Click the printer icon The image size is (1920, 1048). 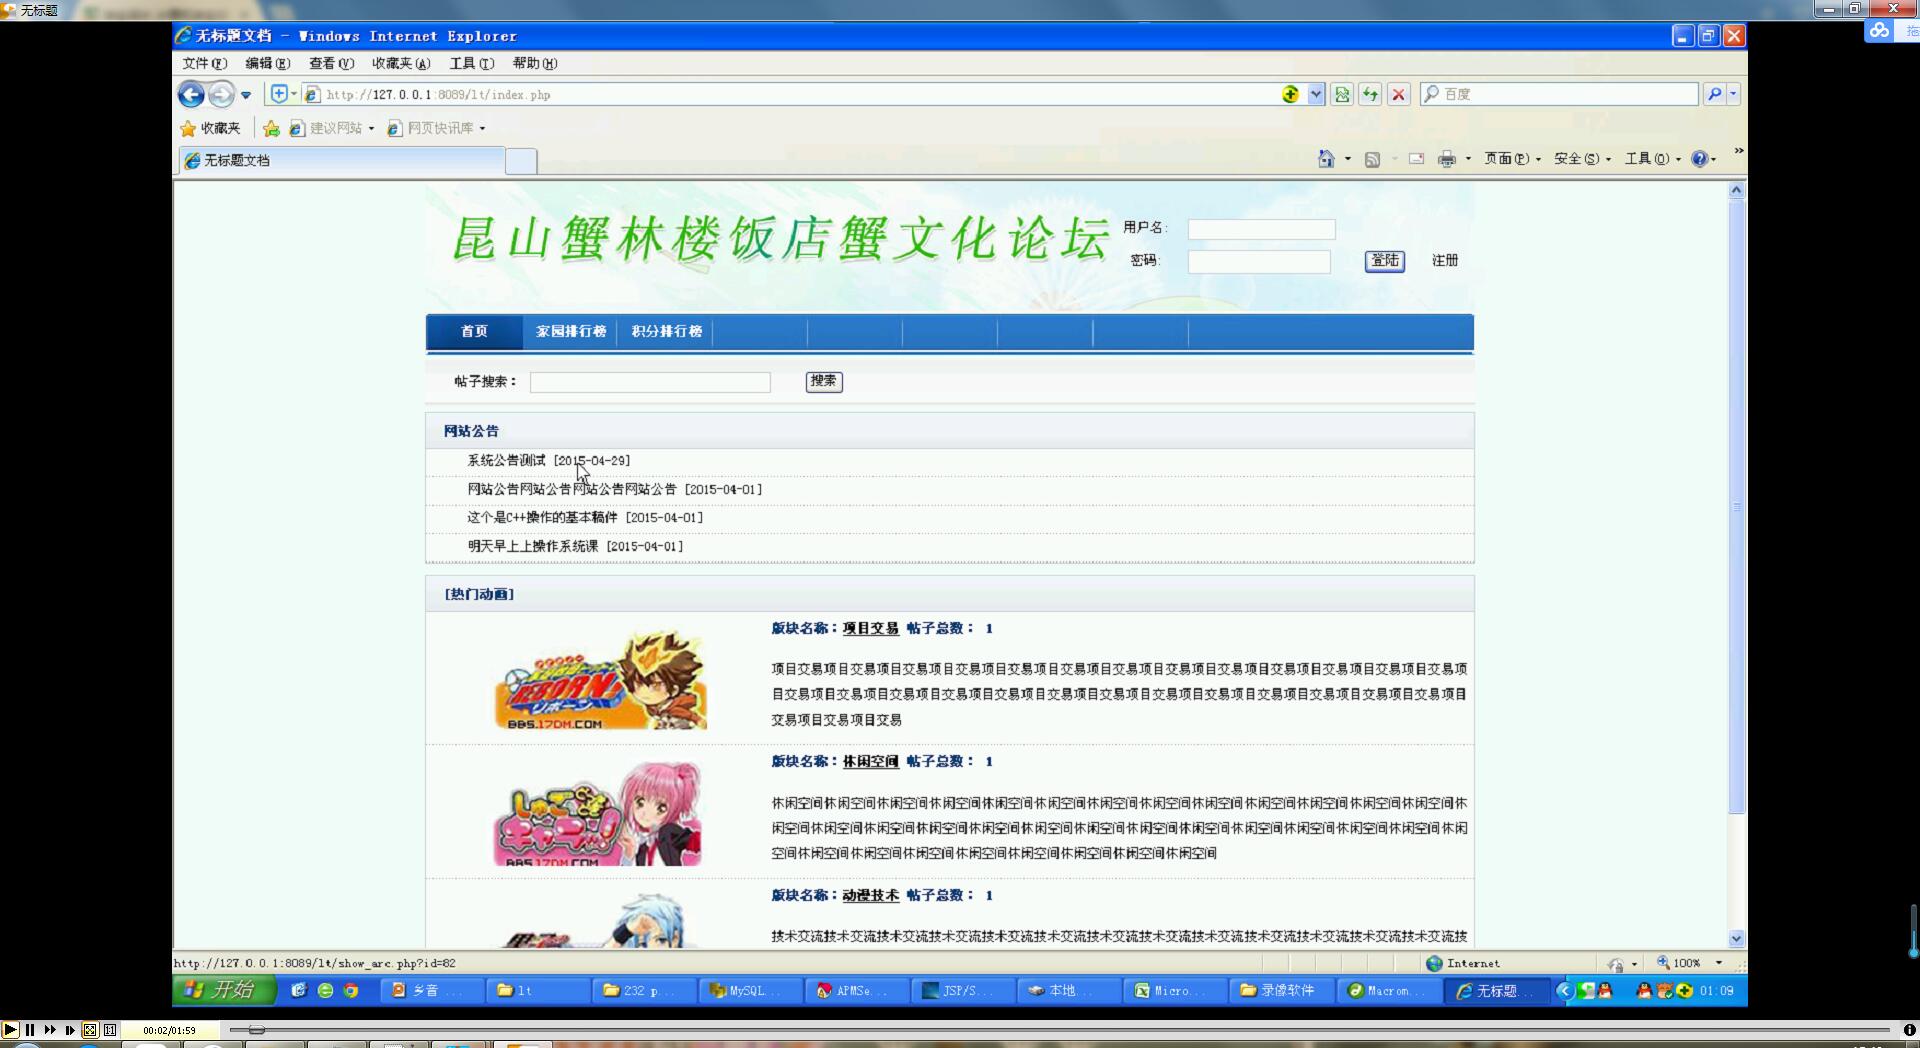pyautogui.click(x=1446, y=159)
